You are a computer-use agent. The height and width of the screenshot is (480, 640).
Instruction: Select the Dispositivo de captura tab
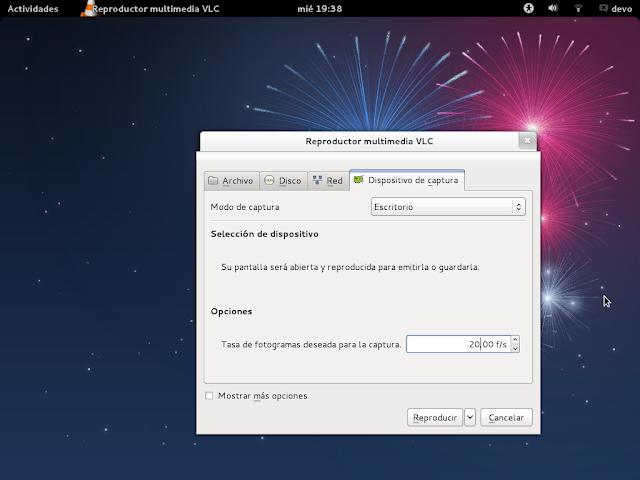pyautogui.click(x=407, y=180)
